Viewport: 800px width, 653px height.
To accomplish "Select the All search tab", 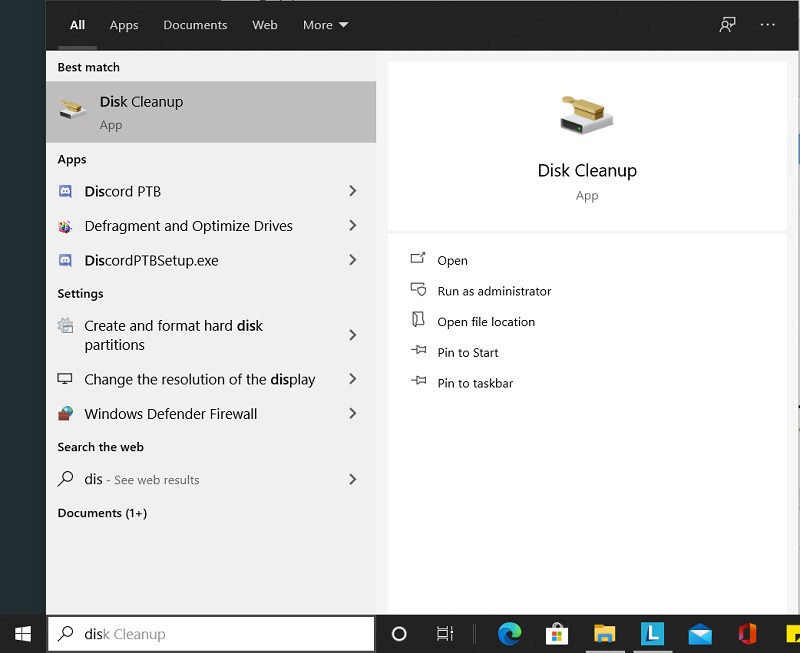I will [x=78, y=25].
